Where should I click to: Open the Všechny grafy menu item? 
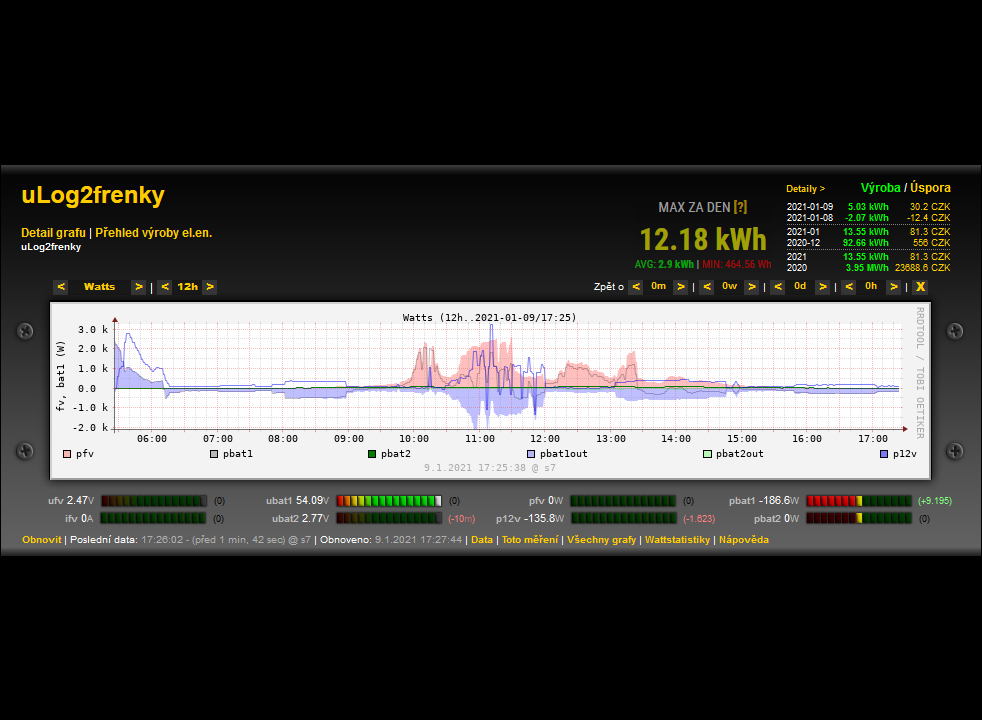pos(601,540)
